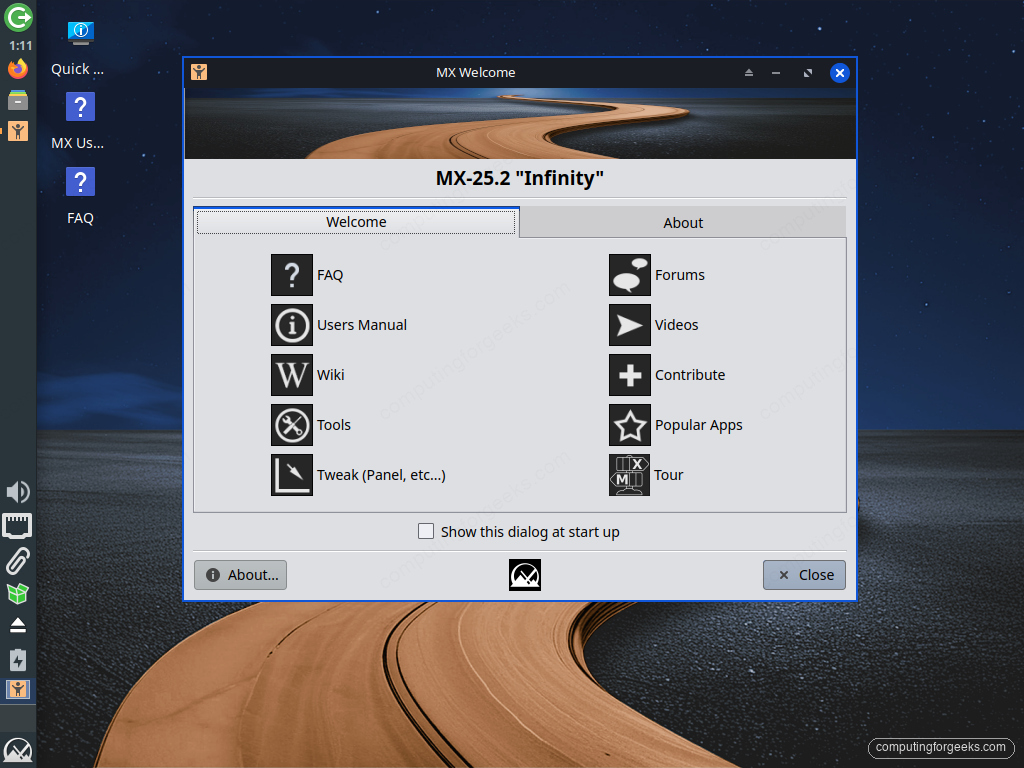Click the 'Tools' label text
The width and height of the screenshot is (1024, 768).
(334, 424)
